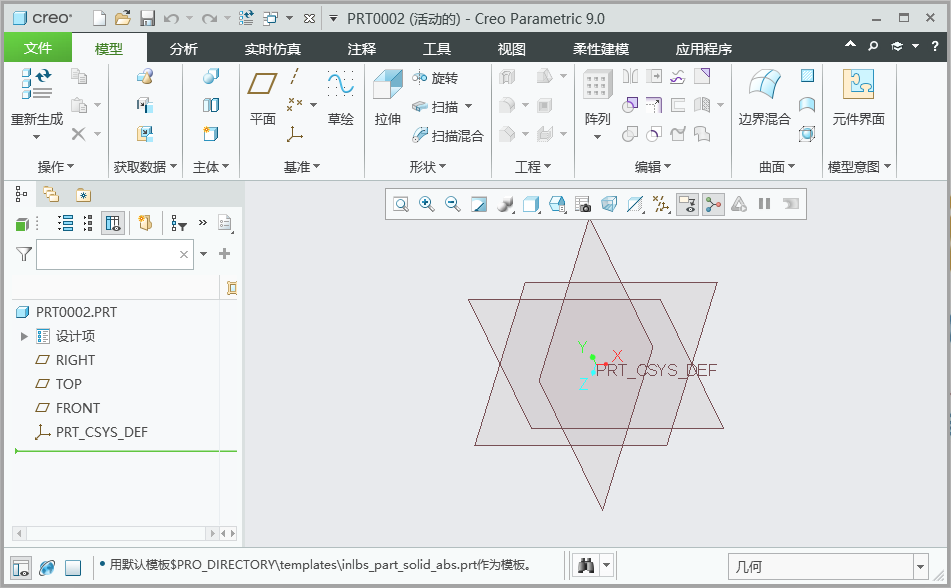Open the view manager icon
This screenshot has height=588, width=951.
coord(583,204)
